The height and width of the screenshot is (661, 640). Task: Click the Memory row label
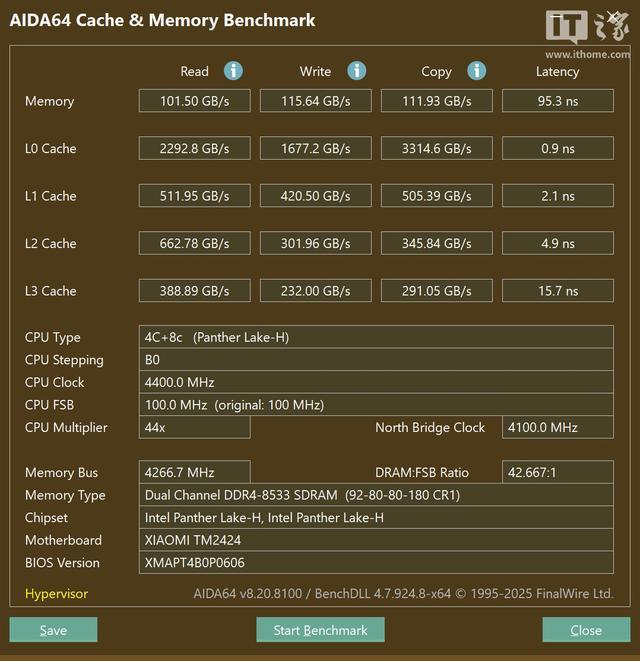click(49, 101)
